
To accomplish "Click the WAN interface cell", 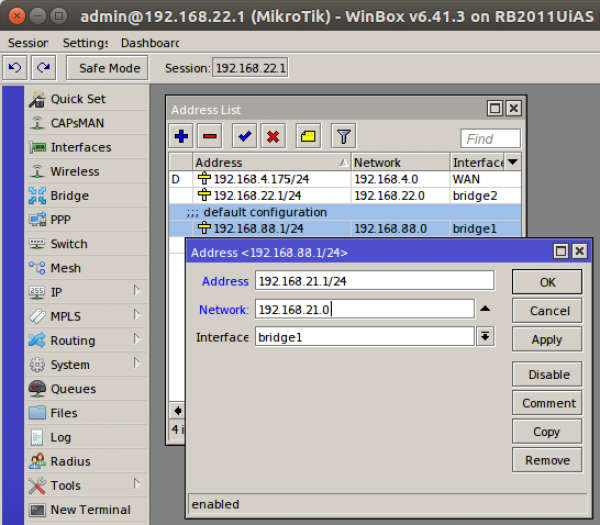I will click(485, 179).
